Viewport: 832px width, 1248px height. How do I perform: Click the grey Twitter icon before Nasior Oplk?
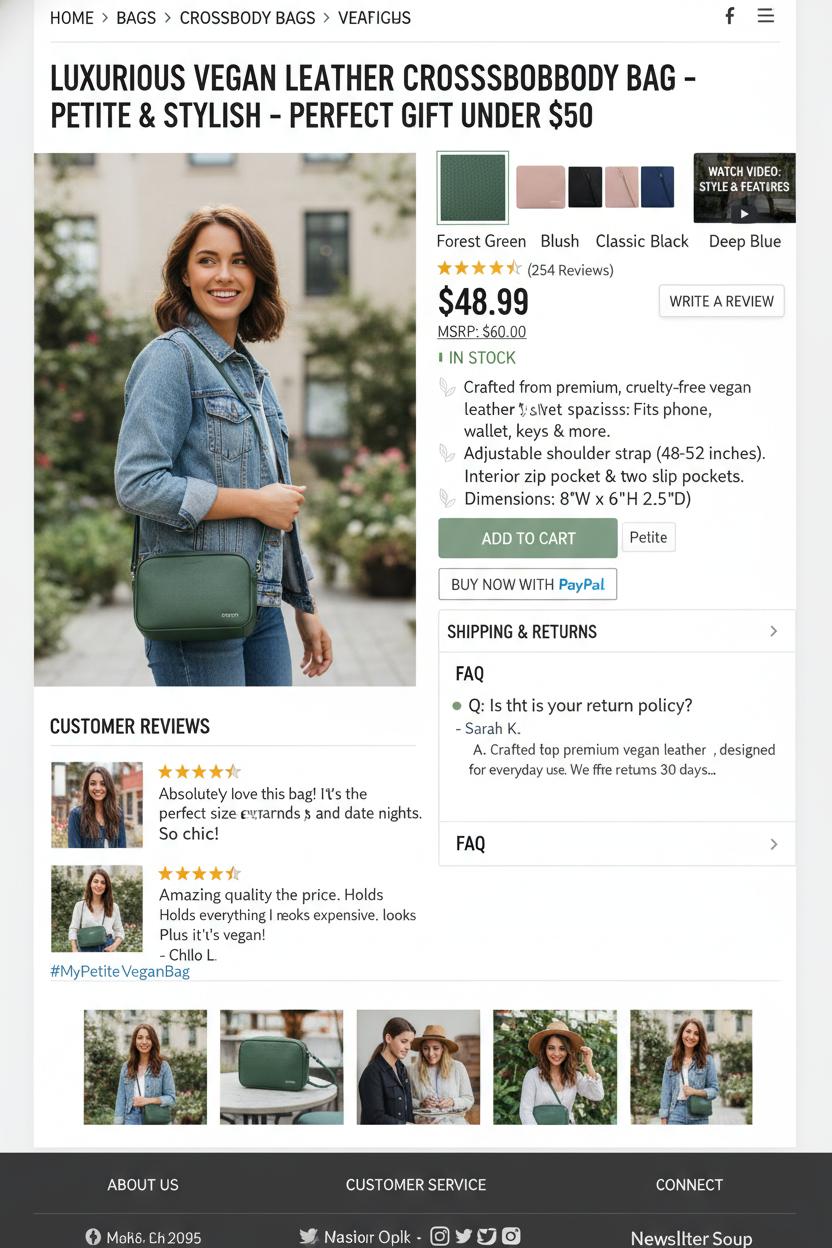(x=309, y=1237)
